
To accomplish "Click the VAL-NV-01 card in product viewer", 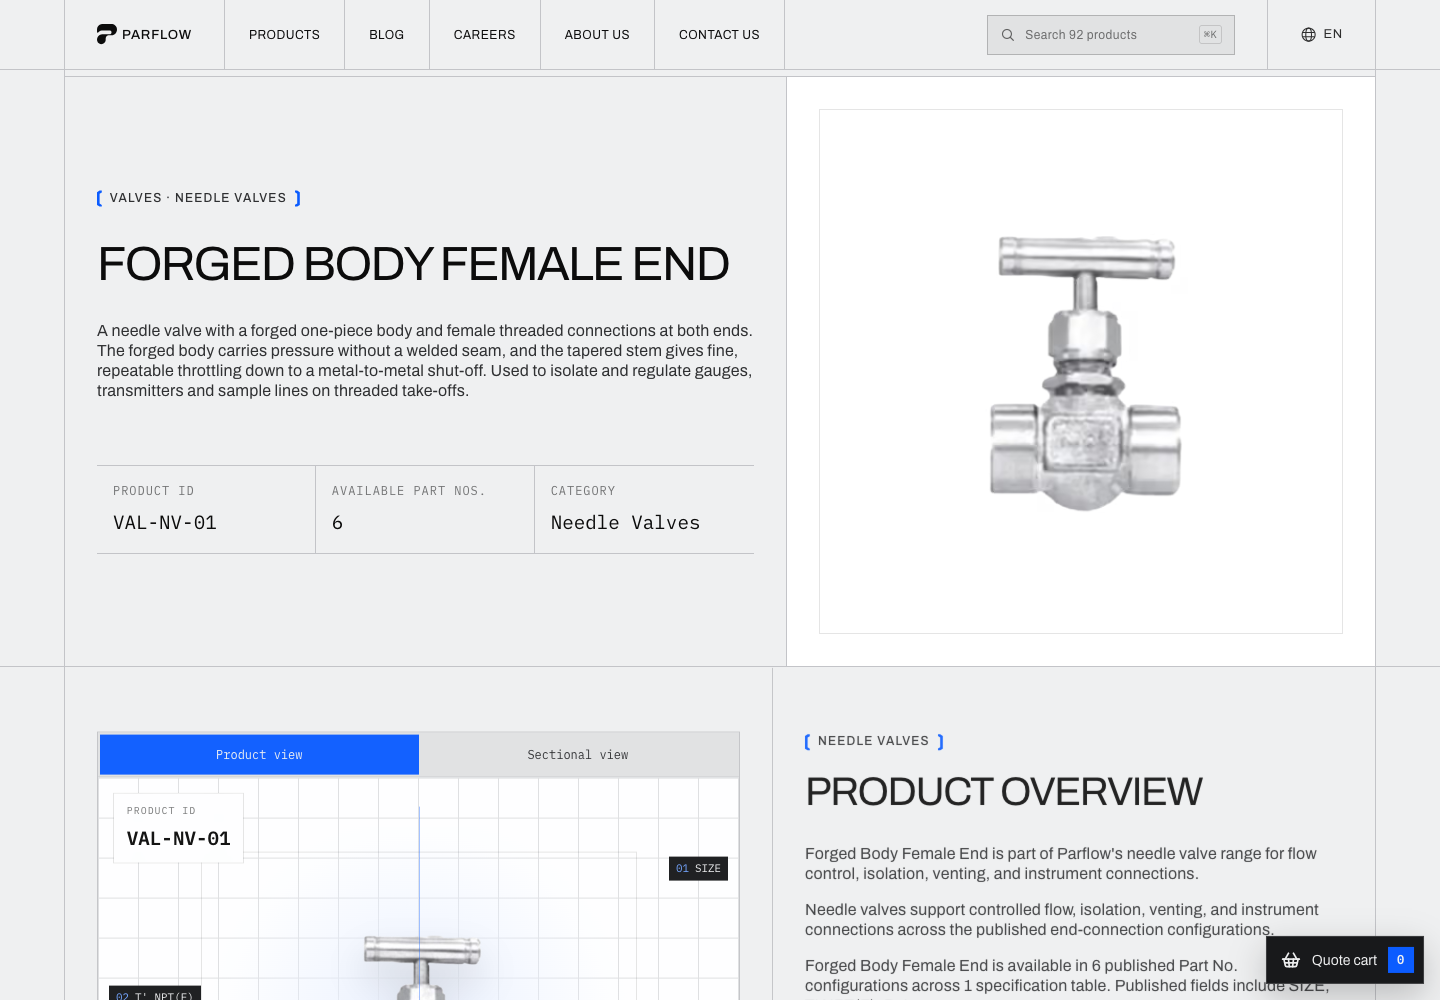I will 178,828.
